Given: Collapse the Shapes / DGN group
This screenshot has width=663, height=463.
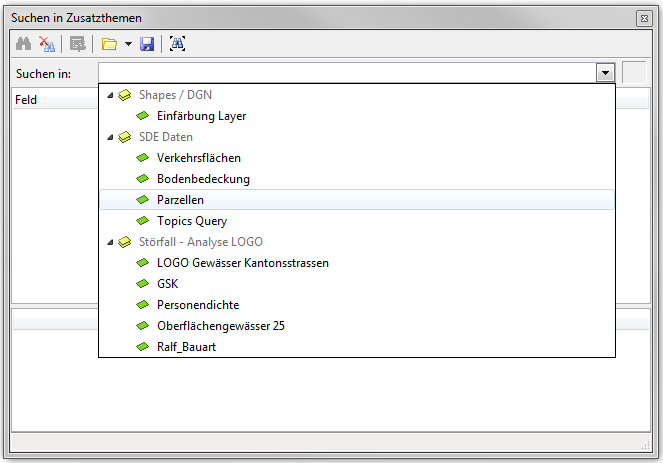Looking at the screenshot, I should 109,95.
